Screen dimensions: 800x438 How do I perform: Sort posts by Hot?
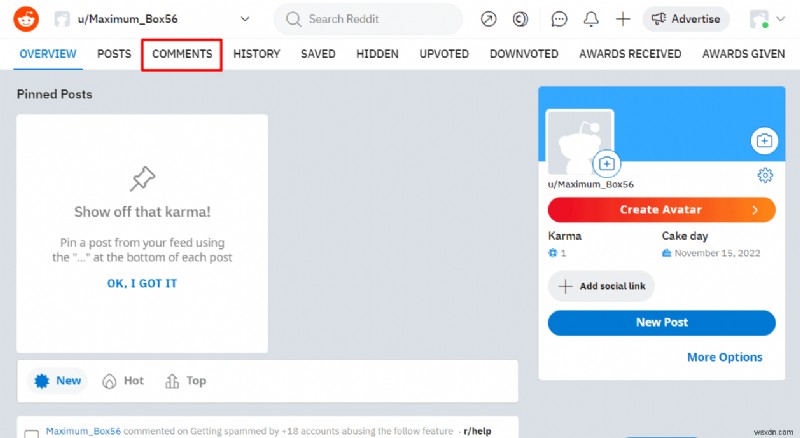123,381
